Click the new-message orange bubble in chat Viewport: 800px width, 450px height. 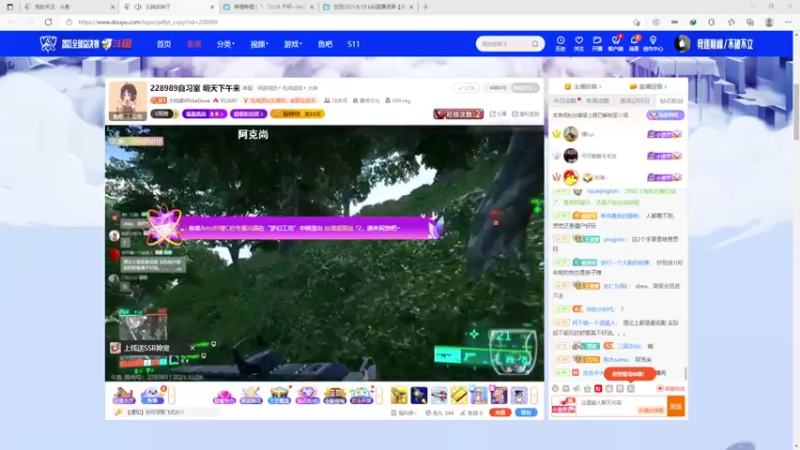point(630,374)
